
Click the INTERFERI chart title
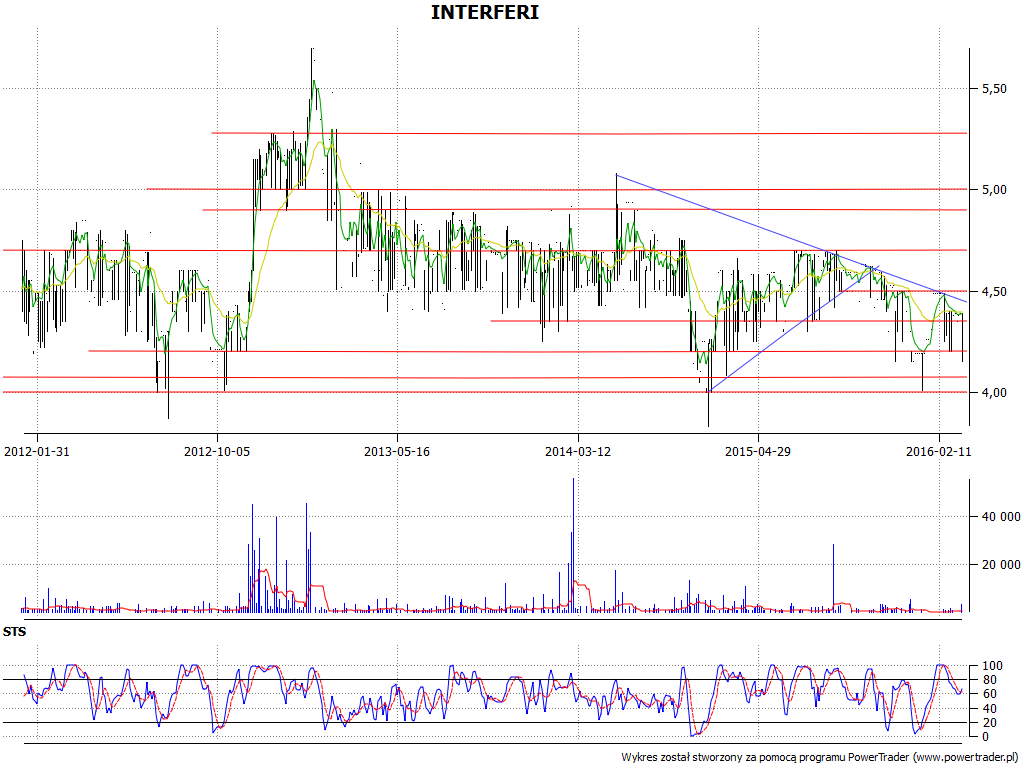[x=485, y=12]
